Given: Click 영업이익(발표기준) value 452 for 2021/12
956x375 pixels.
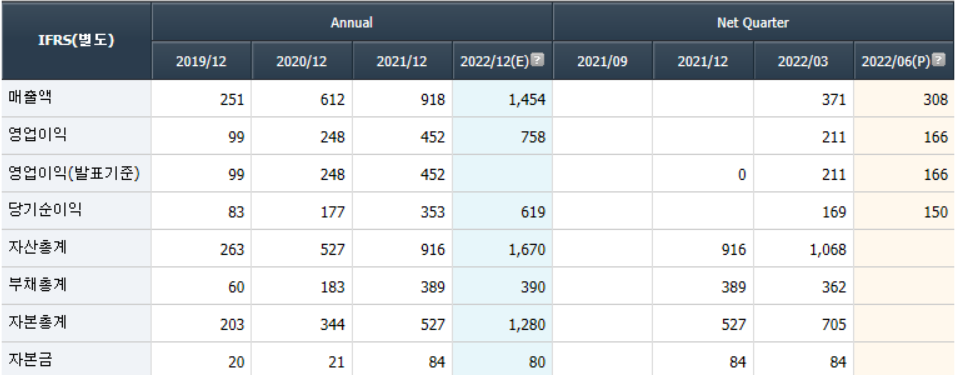Looking at the screenshot, I should (x=433, y=175).
